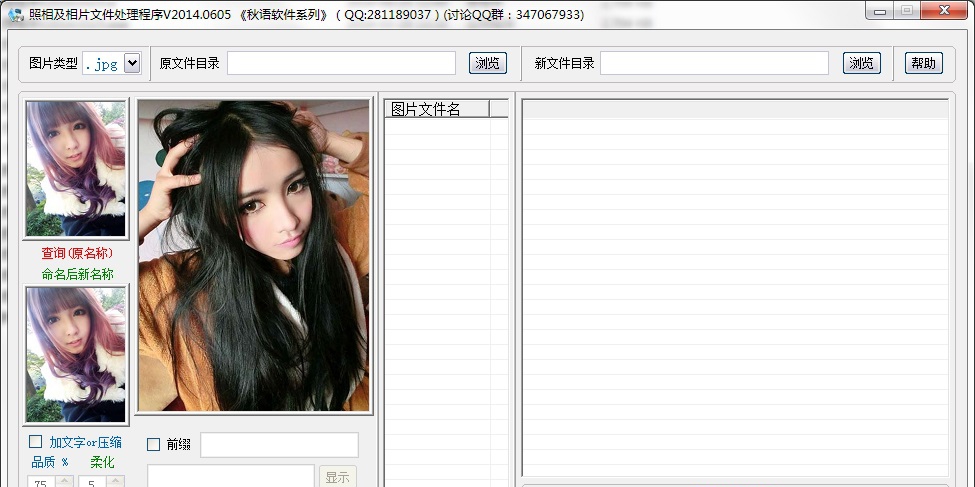Click the 原文件目录 path input field
This screenshot has height=487, width=975.
(341, 63)
